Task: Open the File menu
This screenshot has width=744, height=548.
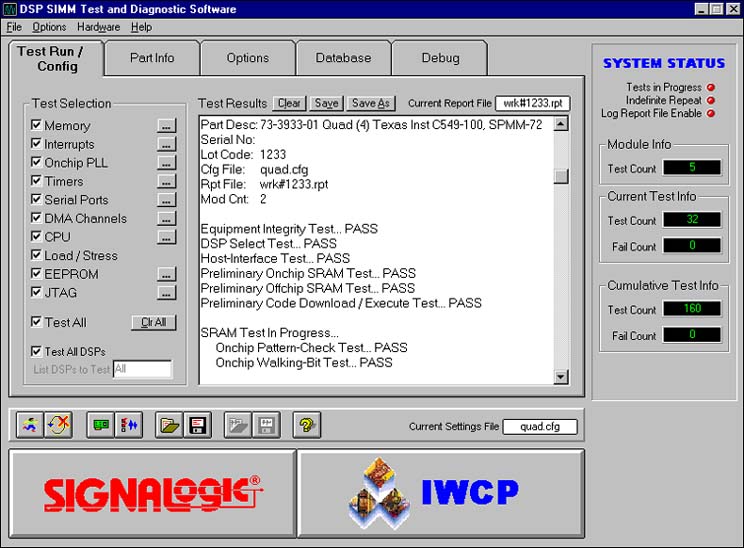Action: (14, 27)
